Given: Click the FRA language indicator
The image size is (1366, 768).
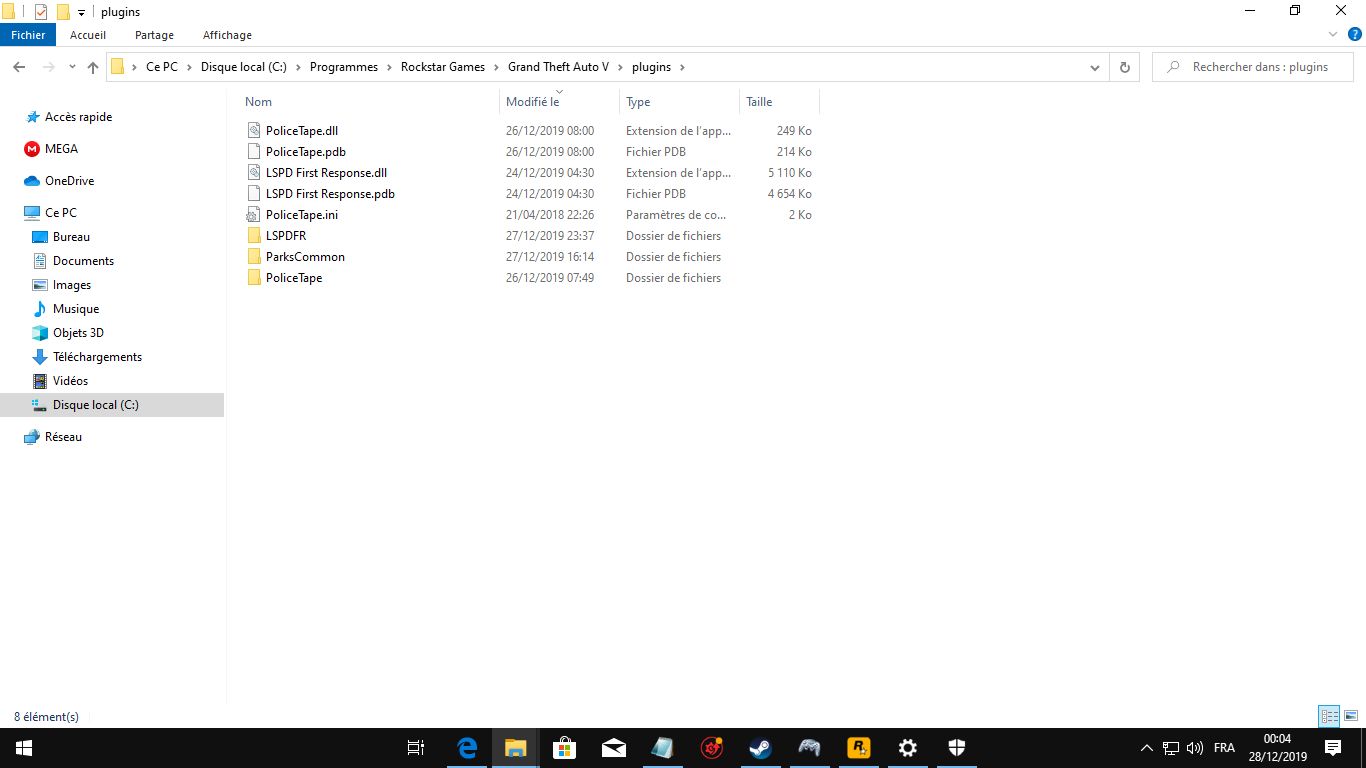Looking at the screenshot, I should coord(1224,748).
